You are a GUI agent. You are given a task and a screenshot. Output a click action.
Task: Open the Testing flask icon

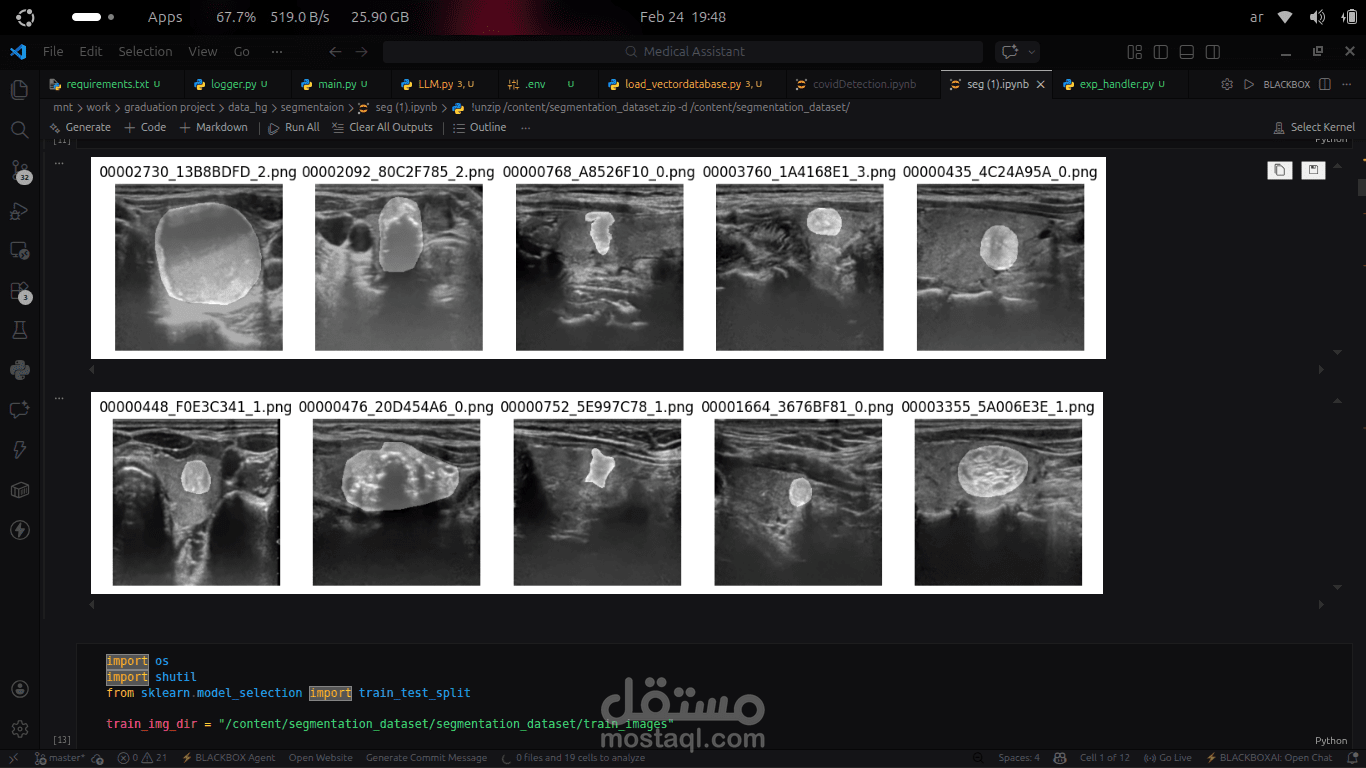pos(19,329)
